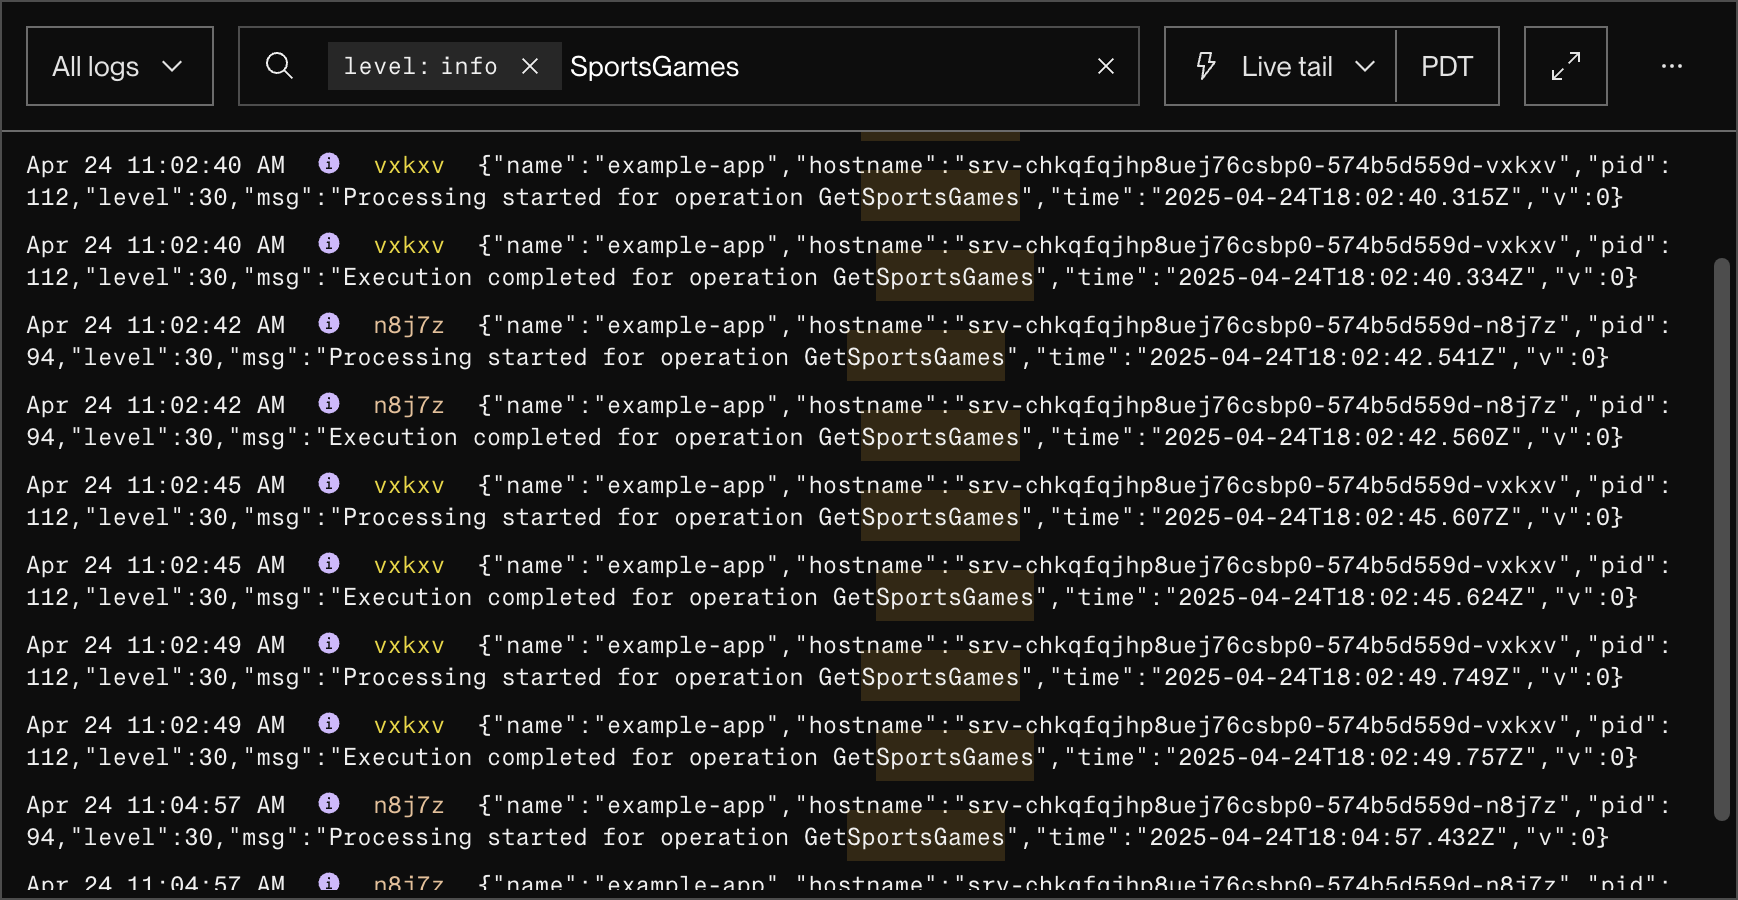This screenshot has height=900, width=1738.
Task: Click the info icon on the 11:02:49 Execution completed line
Action: coord(329,724)
